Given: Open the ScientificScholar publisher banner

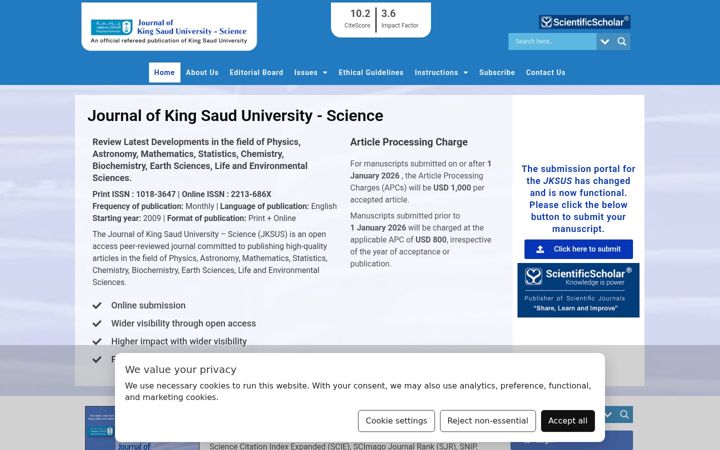Looking at the screenshot, I should [578, 290].
